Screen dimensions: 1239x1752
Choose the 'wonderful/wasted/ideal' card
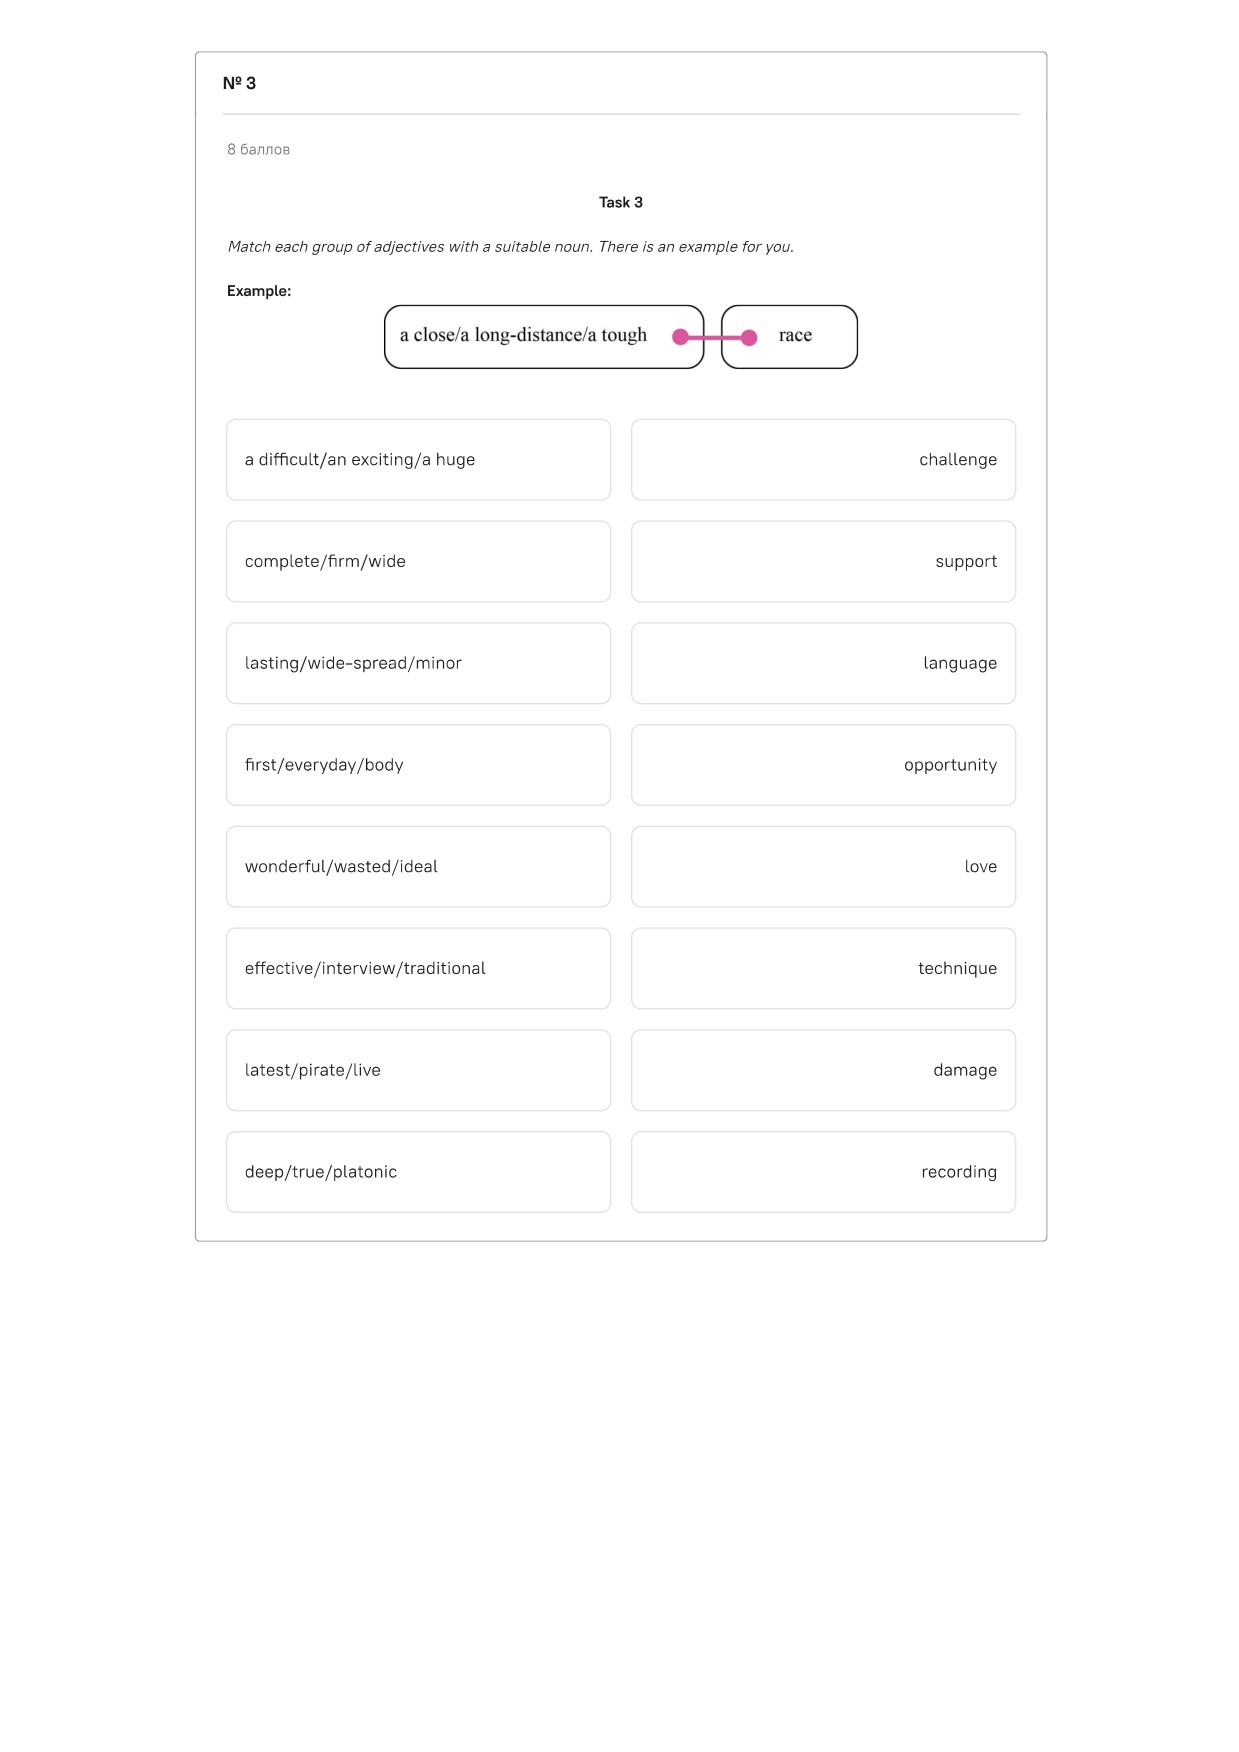tap(418, 867)
